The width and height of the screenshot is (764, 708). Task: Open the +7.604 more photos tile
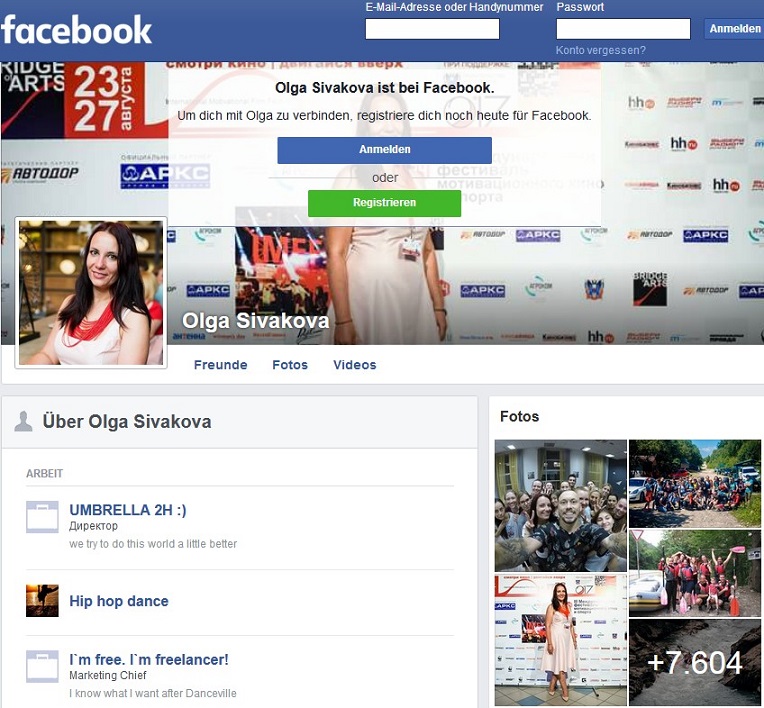point(695,662)
